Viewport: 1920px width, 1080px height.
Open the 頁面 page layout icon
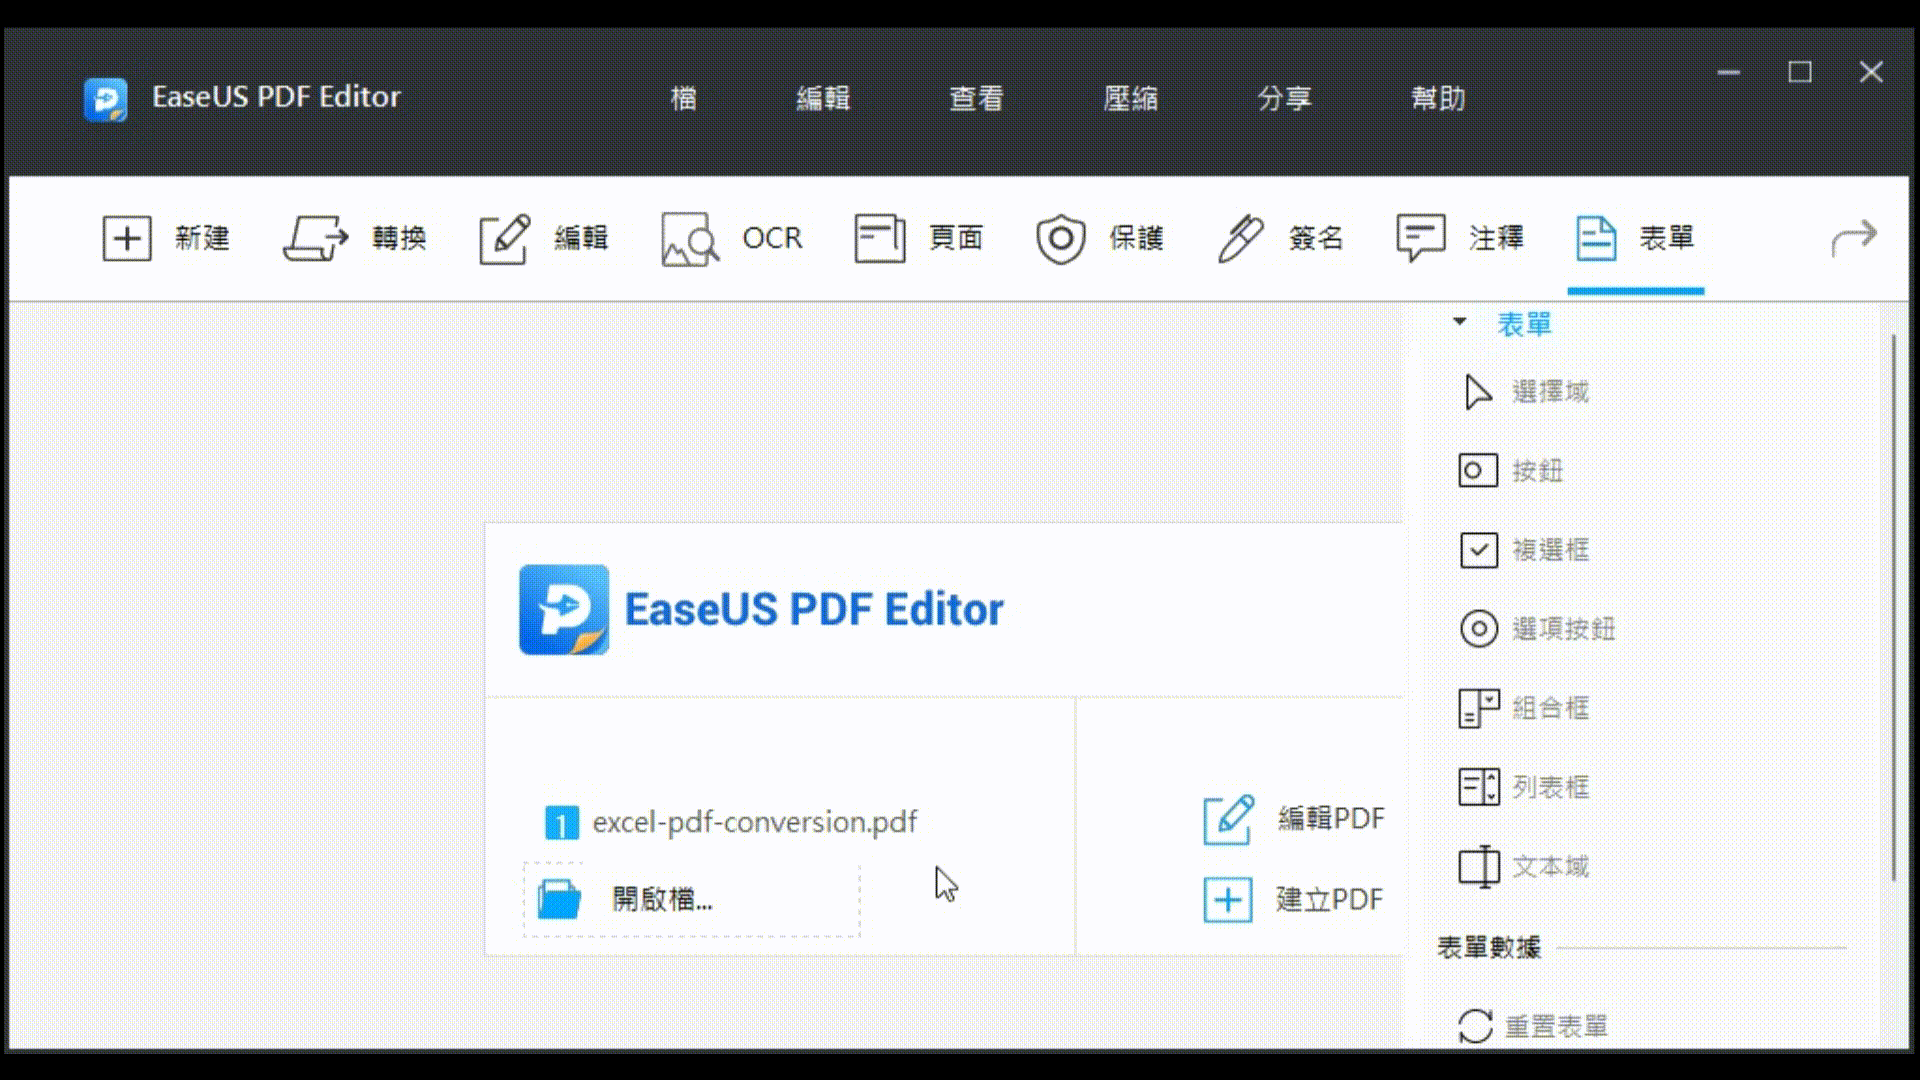click(x=880, y=239)
